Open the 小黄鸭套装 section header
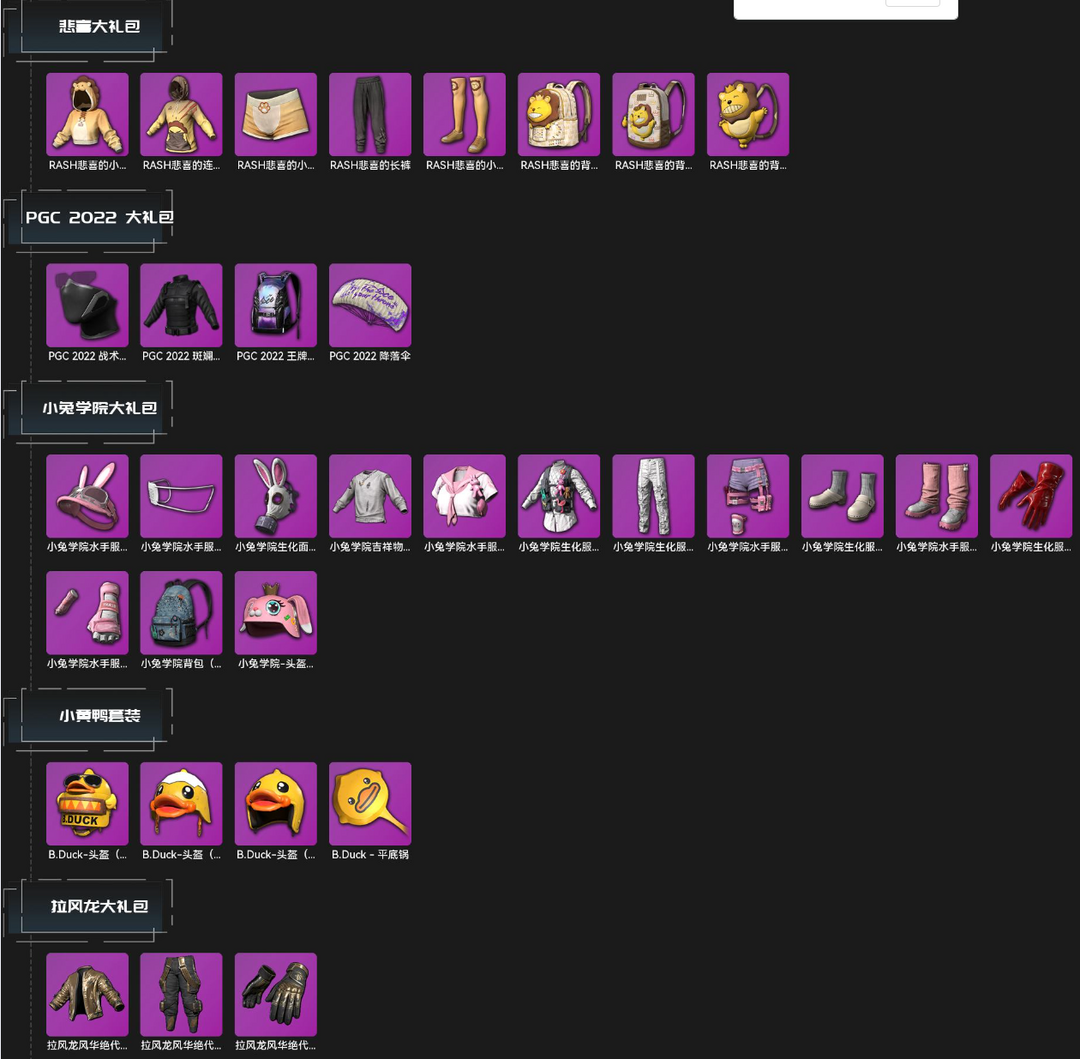Screen dimensions: 1080x1059 99,715
